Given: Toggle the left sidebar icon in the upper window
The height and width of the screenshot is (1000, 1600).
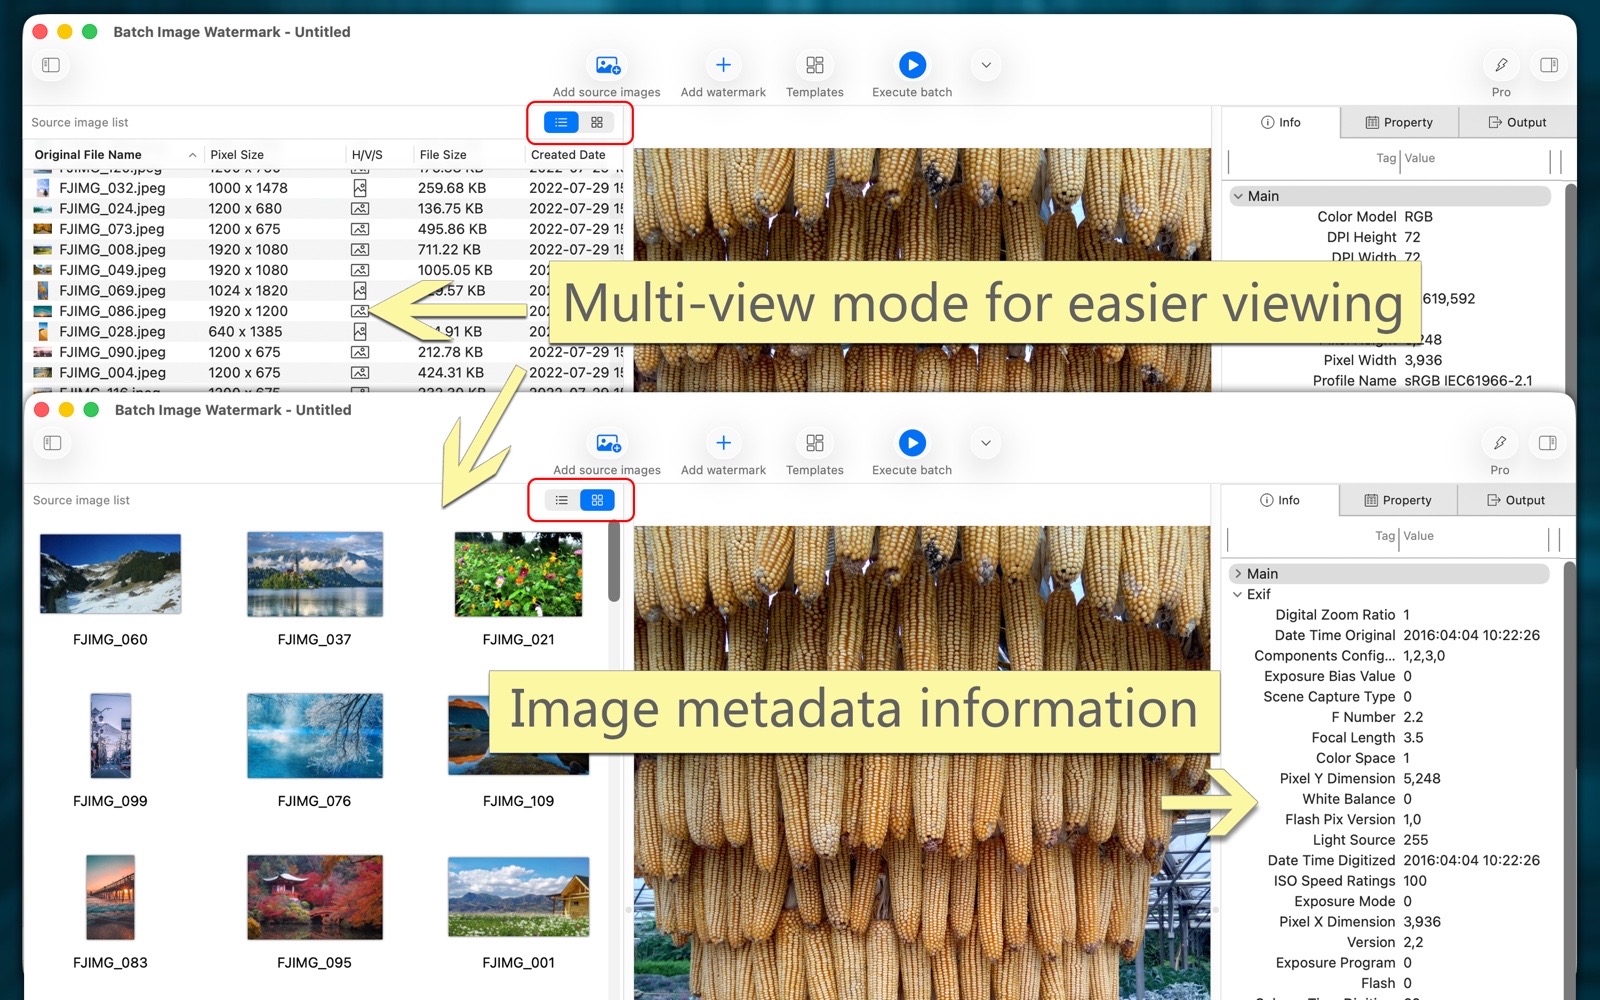Looking at the screenshot, I should (x=51, y=65).
